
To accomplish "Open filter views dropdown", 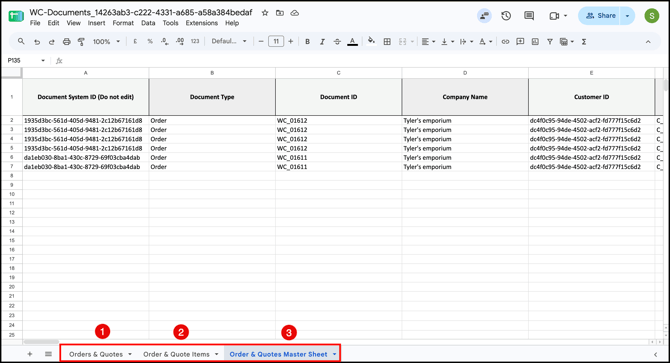I will tap(567, 41).
